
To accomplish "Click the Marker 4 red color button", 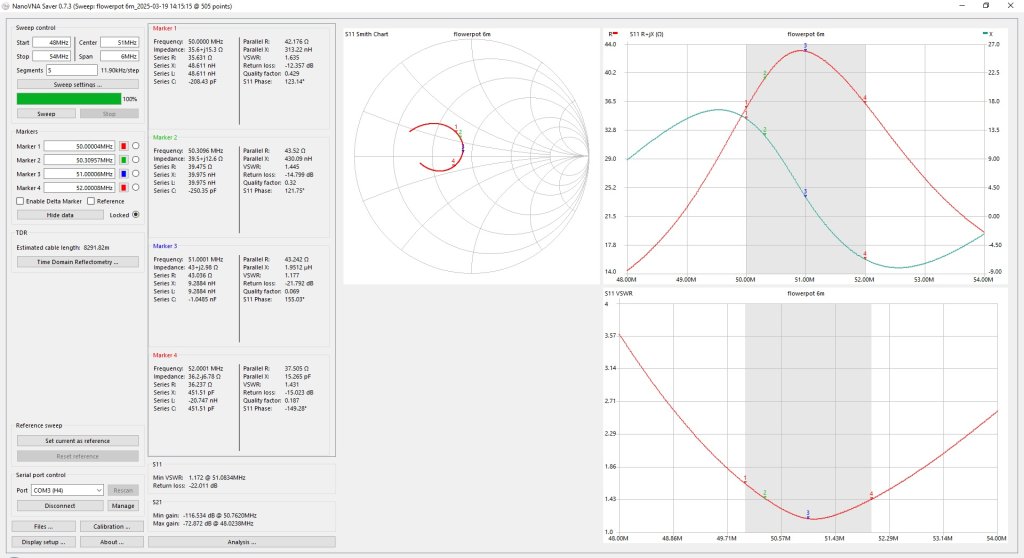I will pos(123,188).
